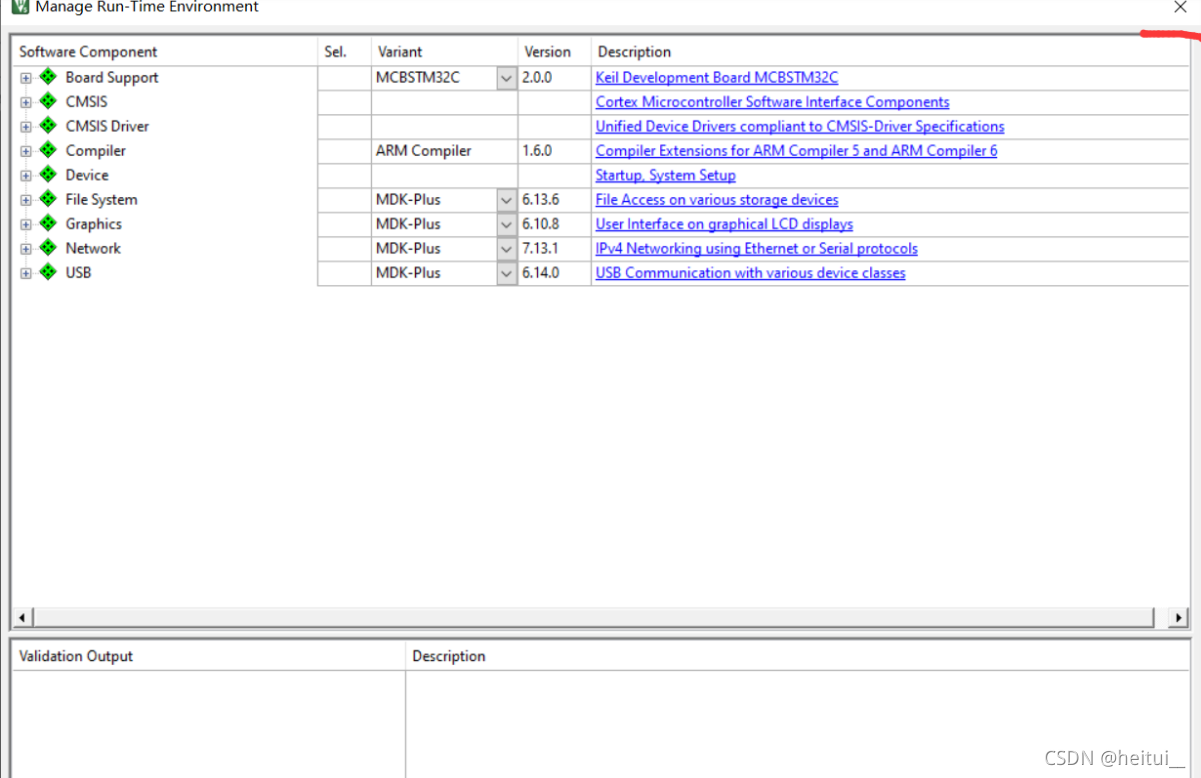Expand the CMSIS Driver tree node

pos(26,127)
